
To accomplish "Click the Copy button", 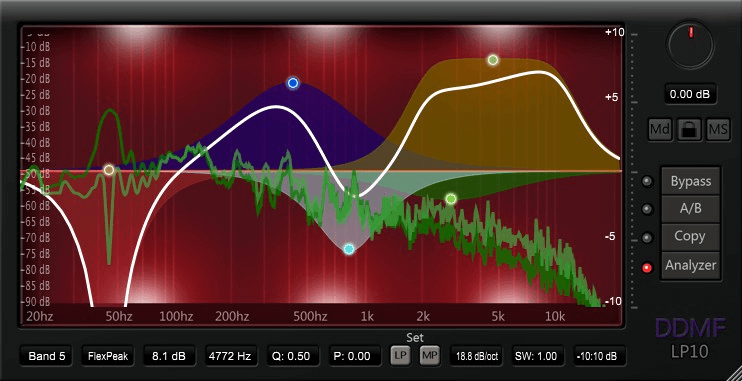I will [x=691, y=237].
